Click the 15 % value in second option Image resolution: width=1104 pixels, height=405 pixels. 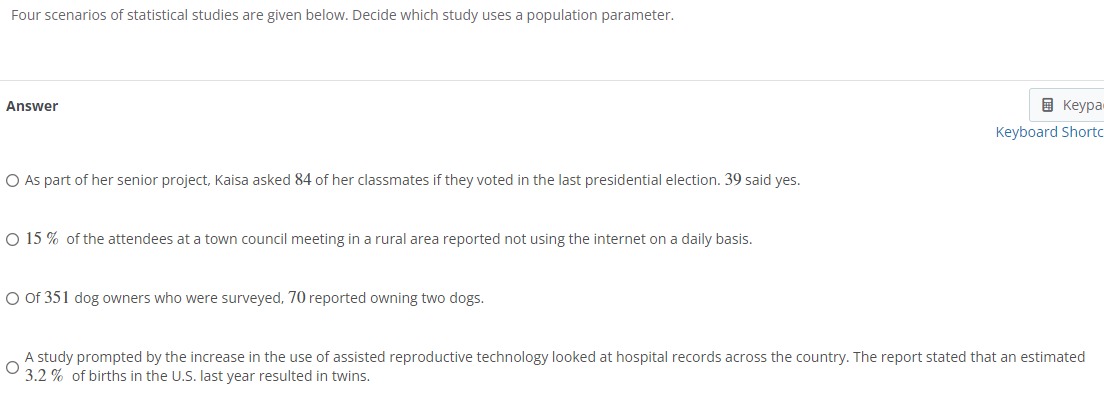[42, 239]
